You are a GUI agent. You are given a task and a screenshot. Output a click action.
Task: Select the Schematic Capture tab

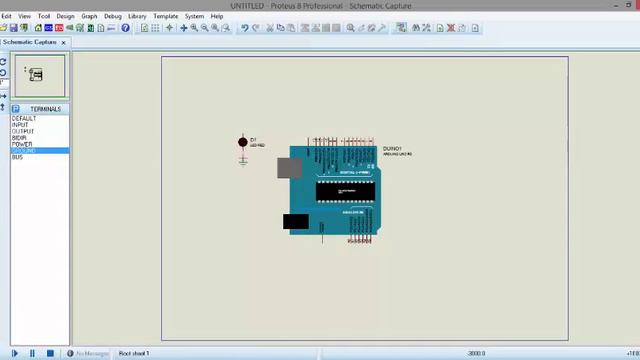pyautogui.click(x=29, y=42)
